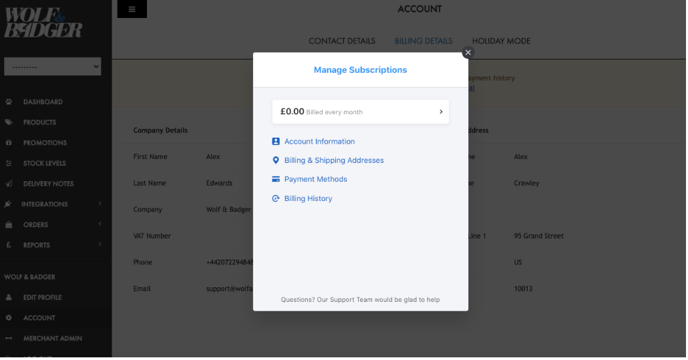
Task: Switch to Billing Details tab
Action: point(423,41)
